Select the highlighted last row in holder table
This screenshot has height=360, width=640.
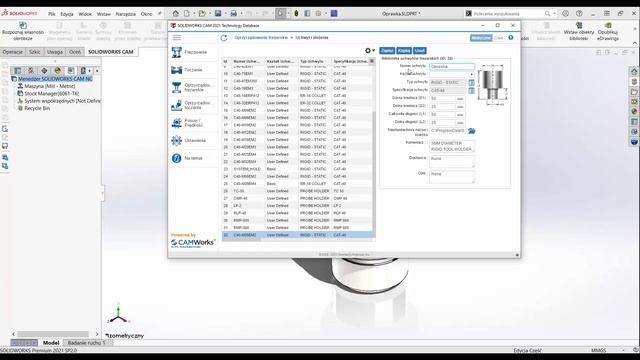(x=297, y=235)
